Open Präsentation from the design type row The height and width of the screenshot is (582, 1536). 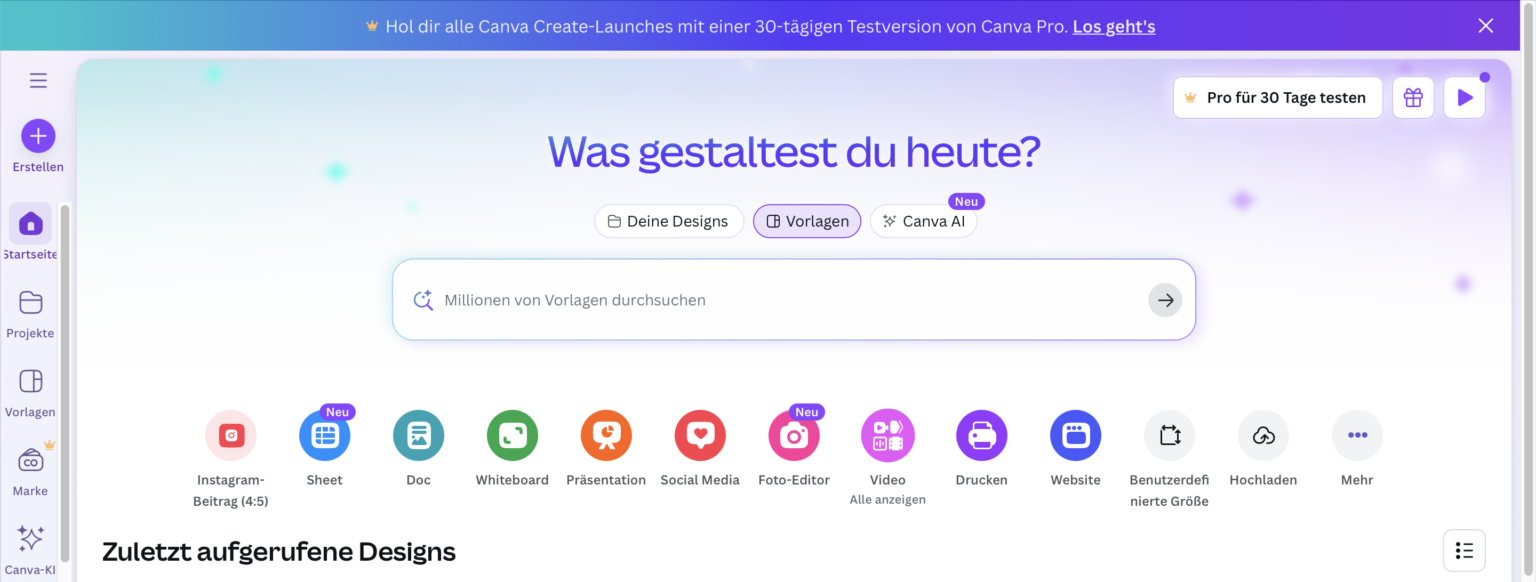coord(606,435)
